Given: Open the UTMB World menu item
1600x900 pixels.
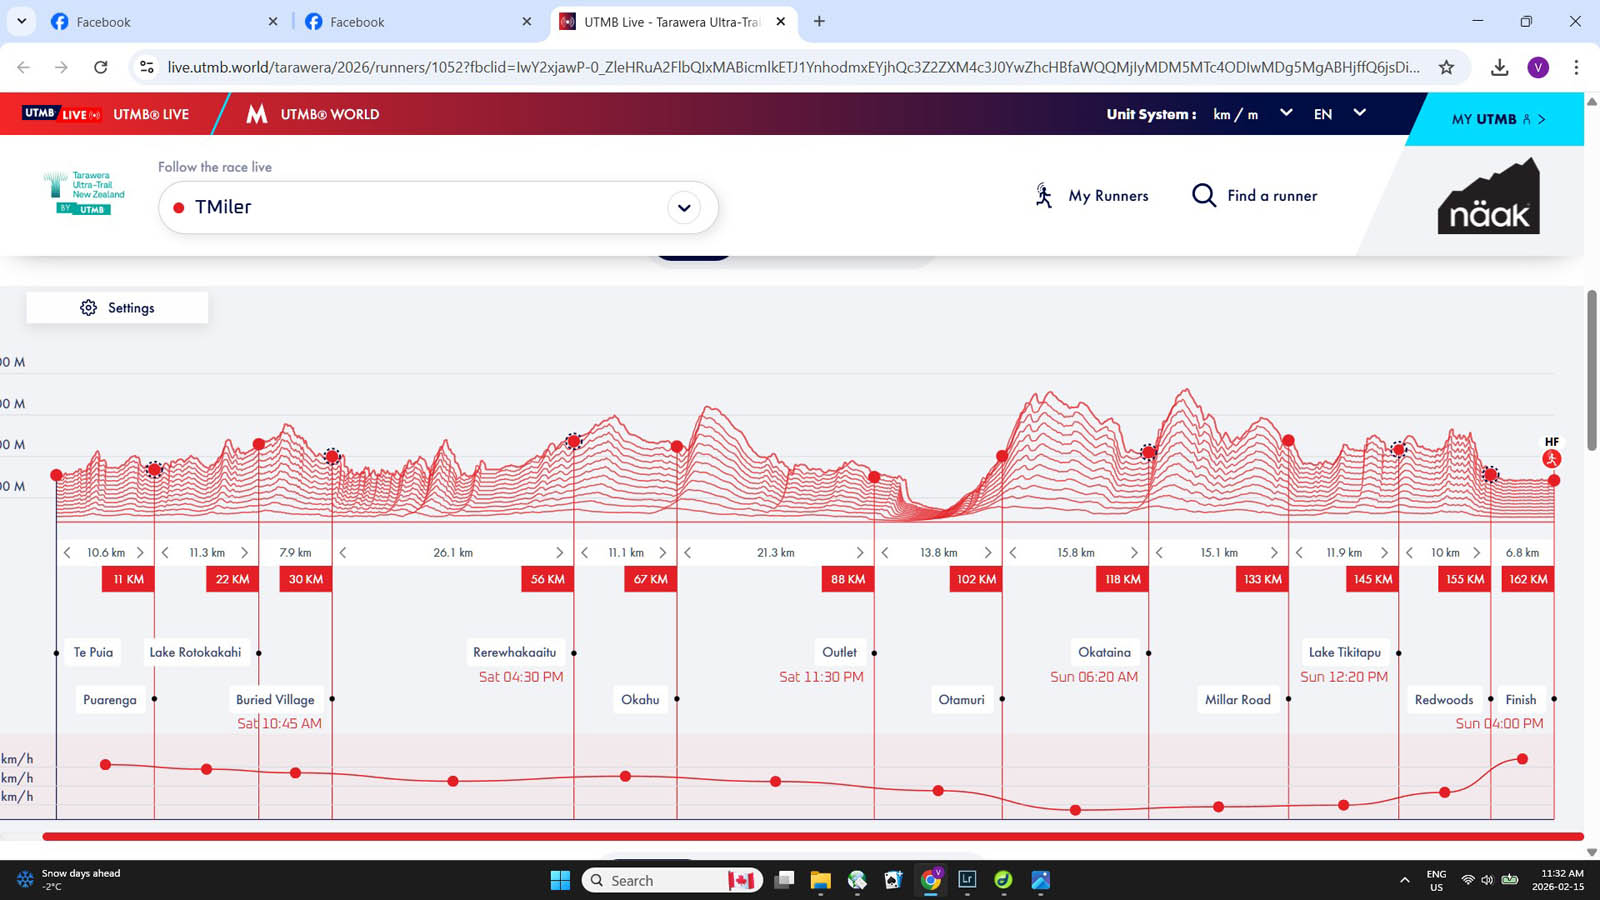Looking at the screenshot, I should [x=313, y=114].
